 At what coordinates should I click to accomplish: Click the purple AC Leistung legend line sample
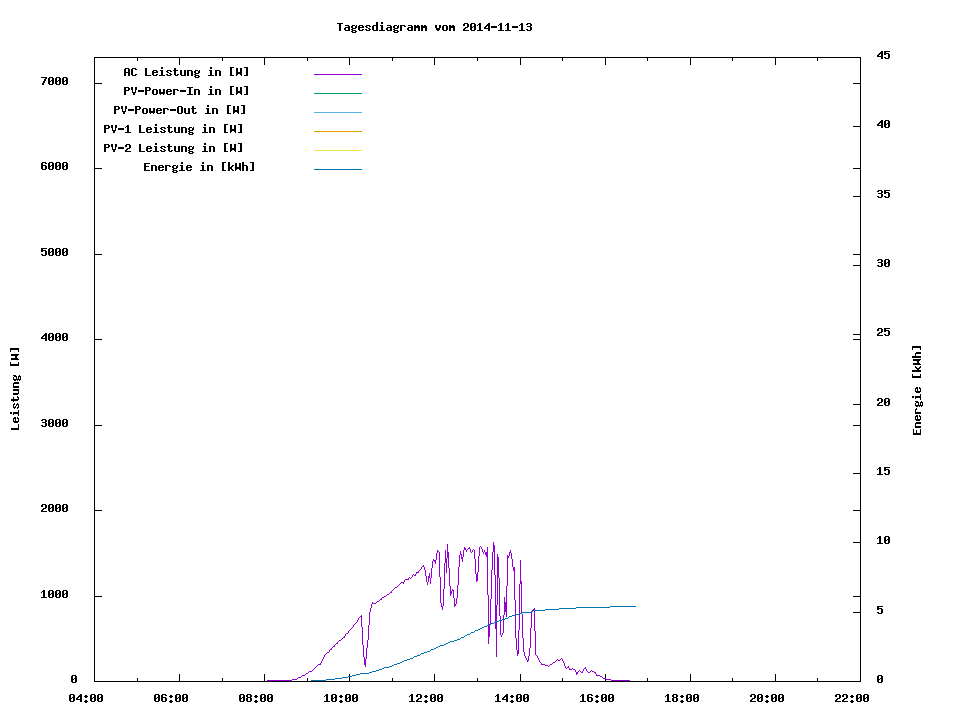[337, 74]
